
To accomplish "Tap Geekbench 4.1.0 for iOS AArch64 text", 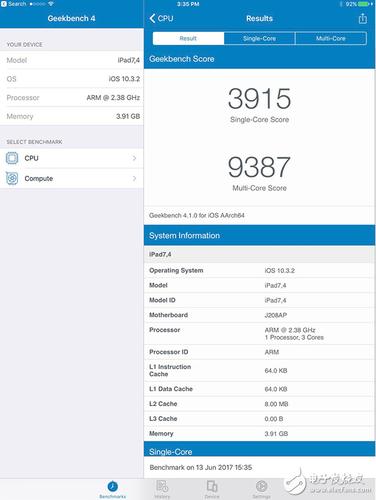I will 197,215.
